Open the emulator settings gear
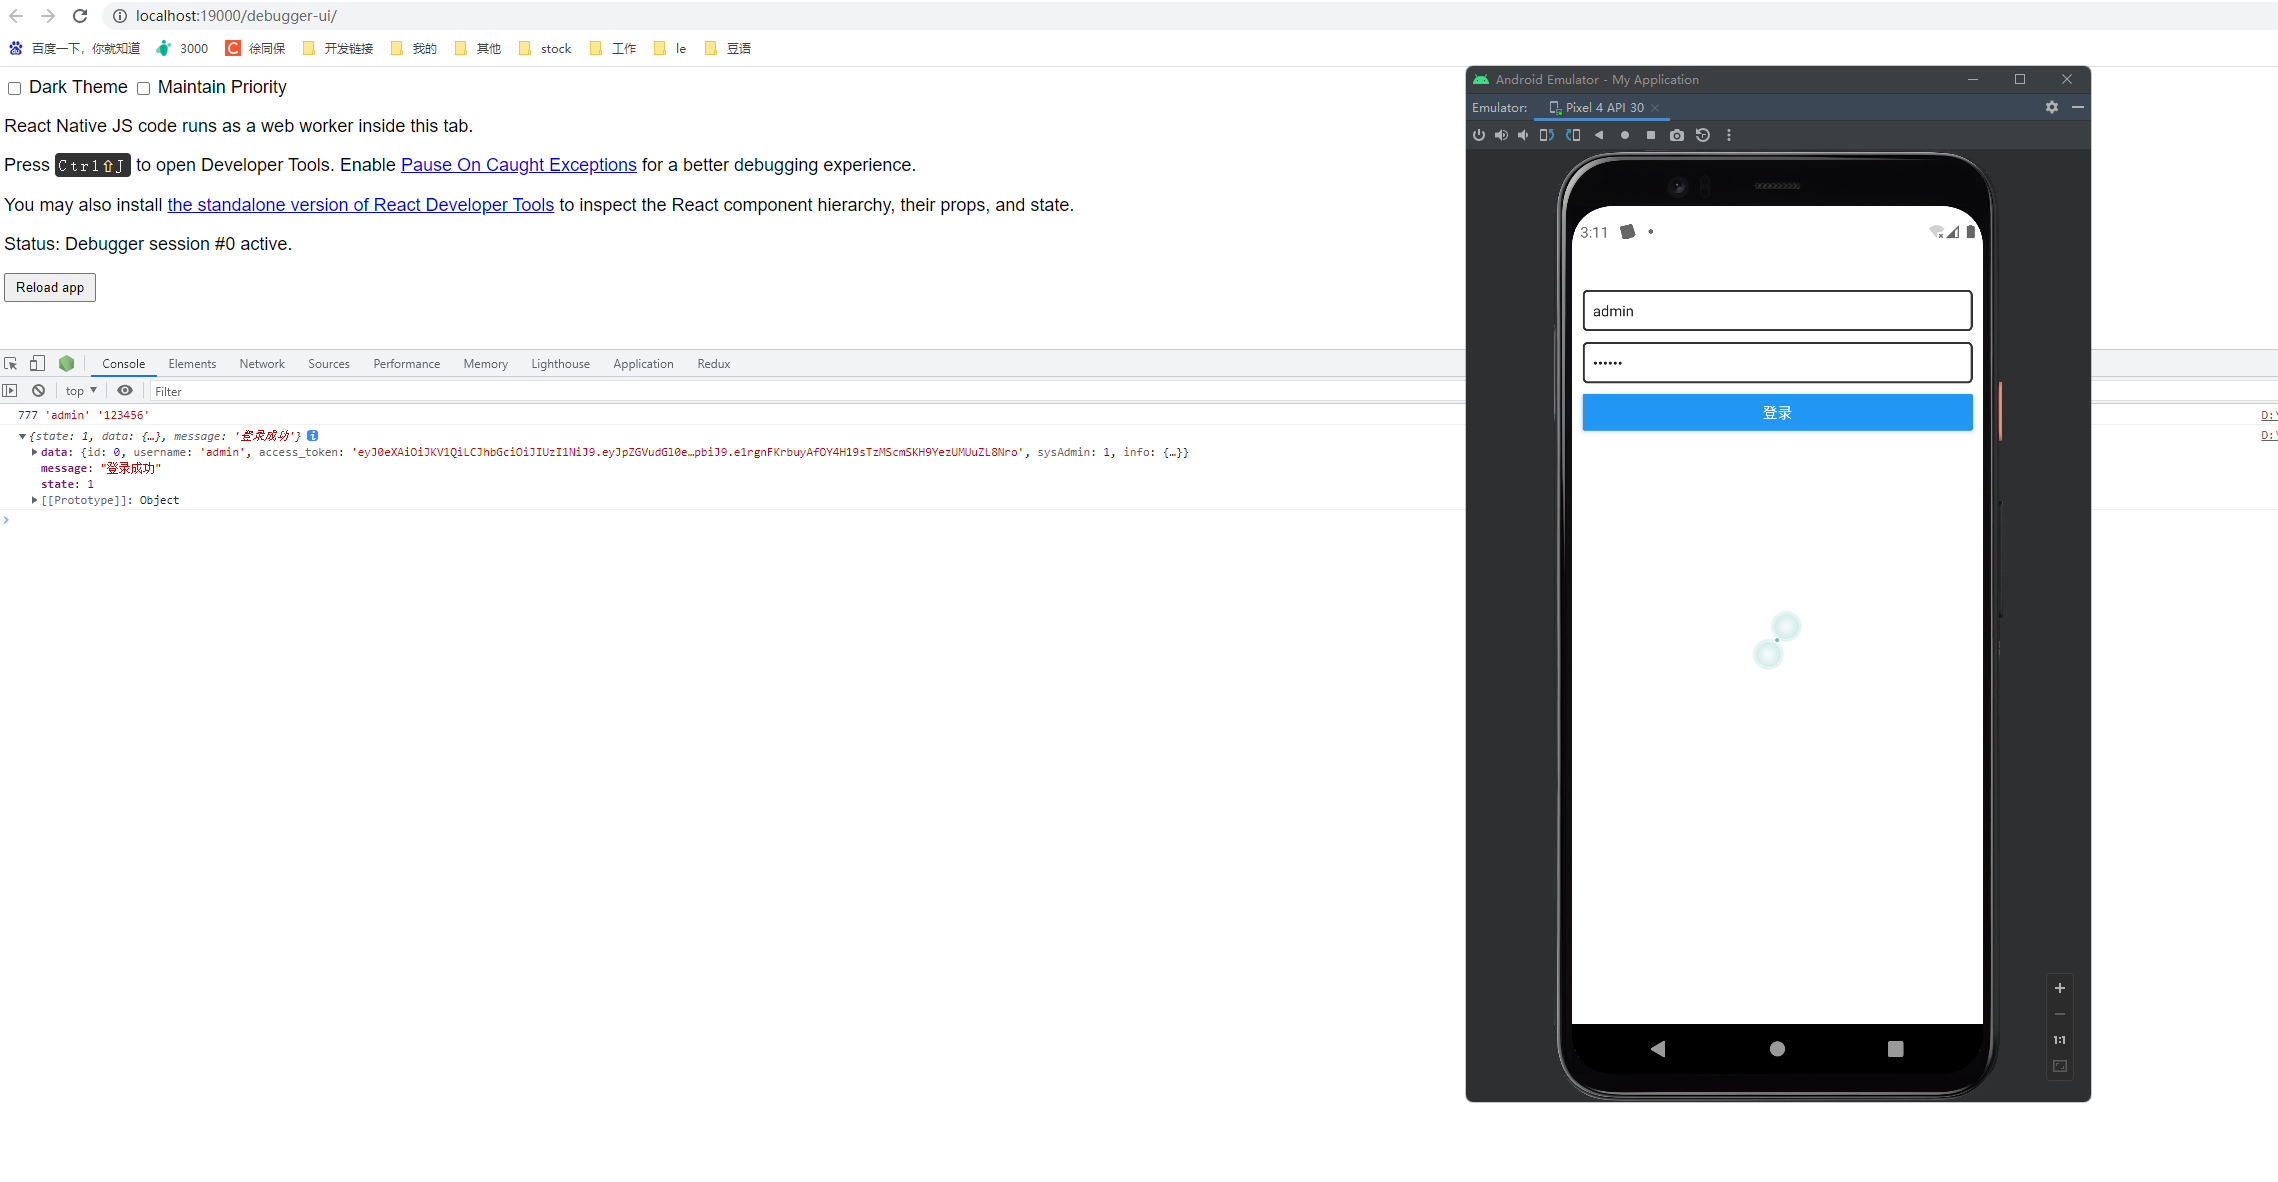Viewport: 2278px width, 1182px height. pyautogui.click(x=2052, y=107)
